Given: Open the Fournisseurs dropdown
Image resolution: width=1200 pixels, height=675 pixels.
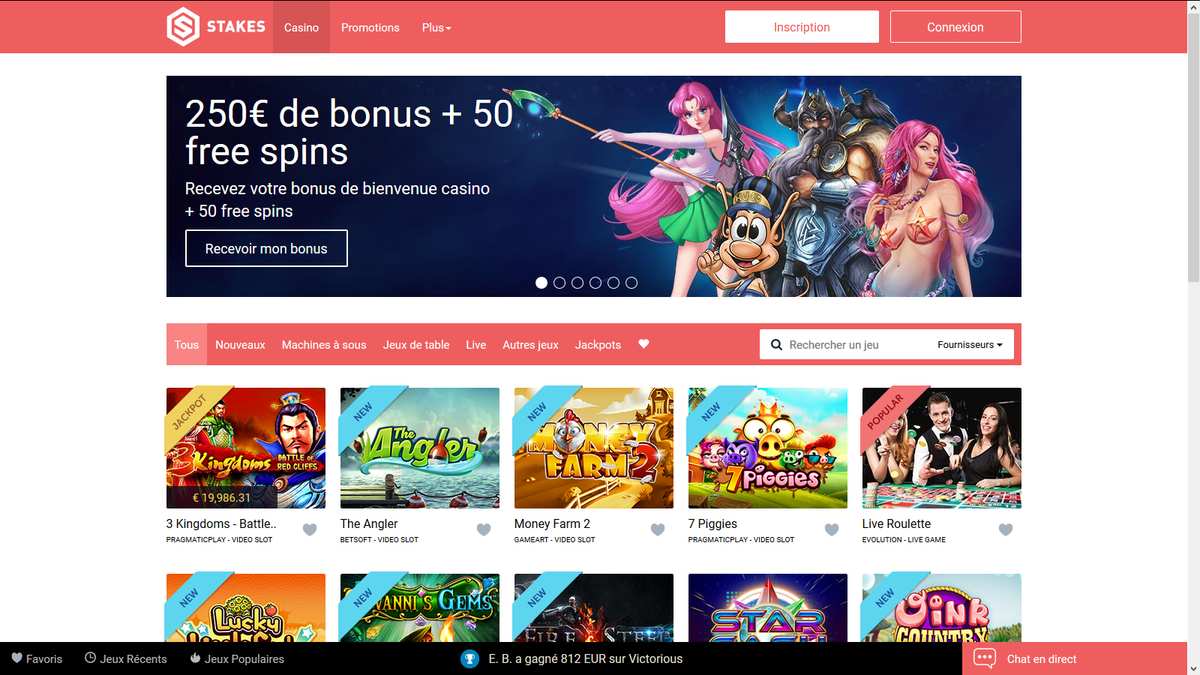Looking at the screenshot, I should [970, 345].
